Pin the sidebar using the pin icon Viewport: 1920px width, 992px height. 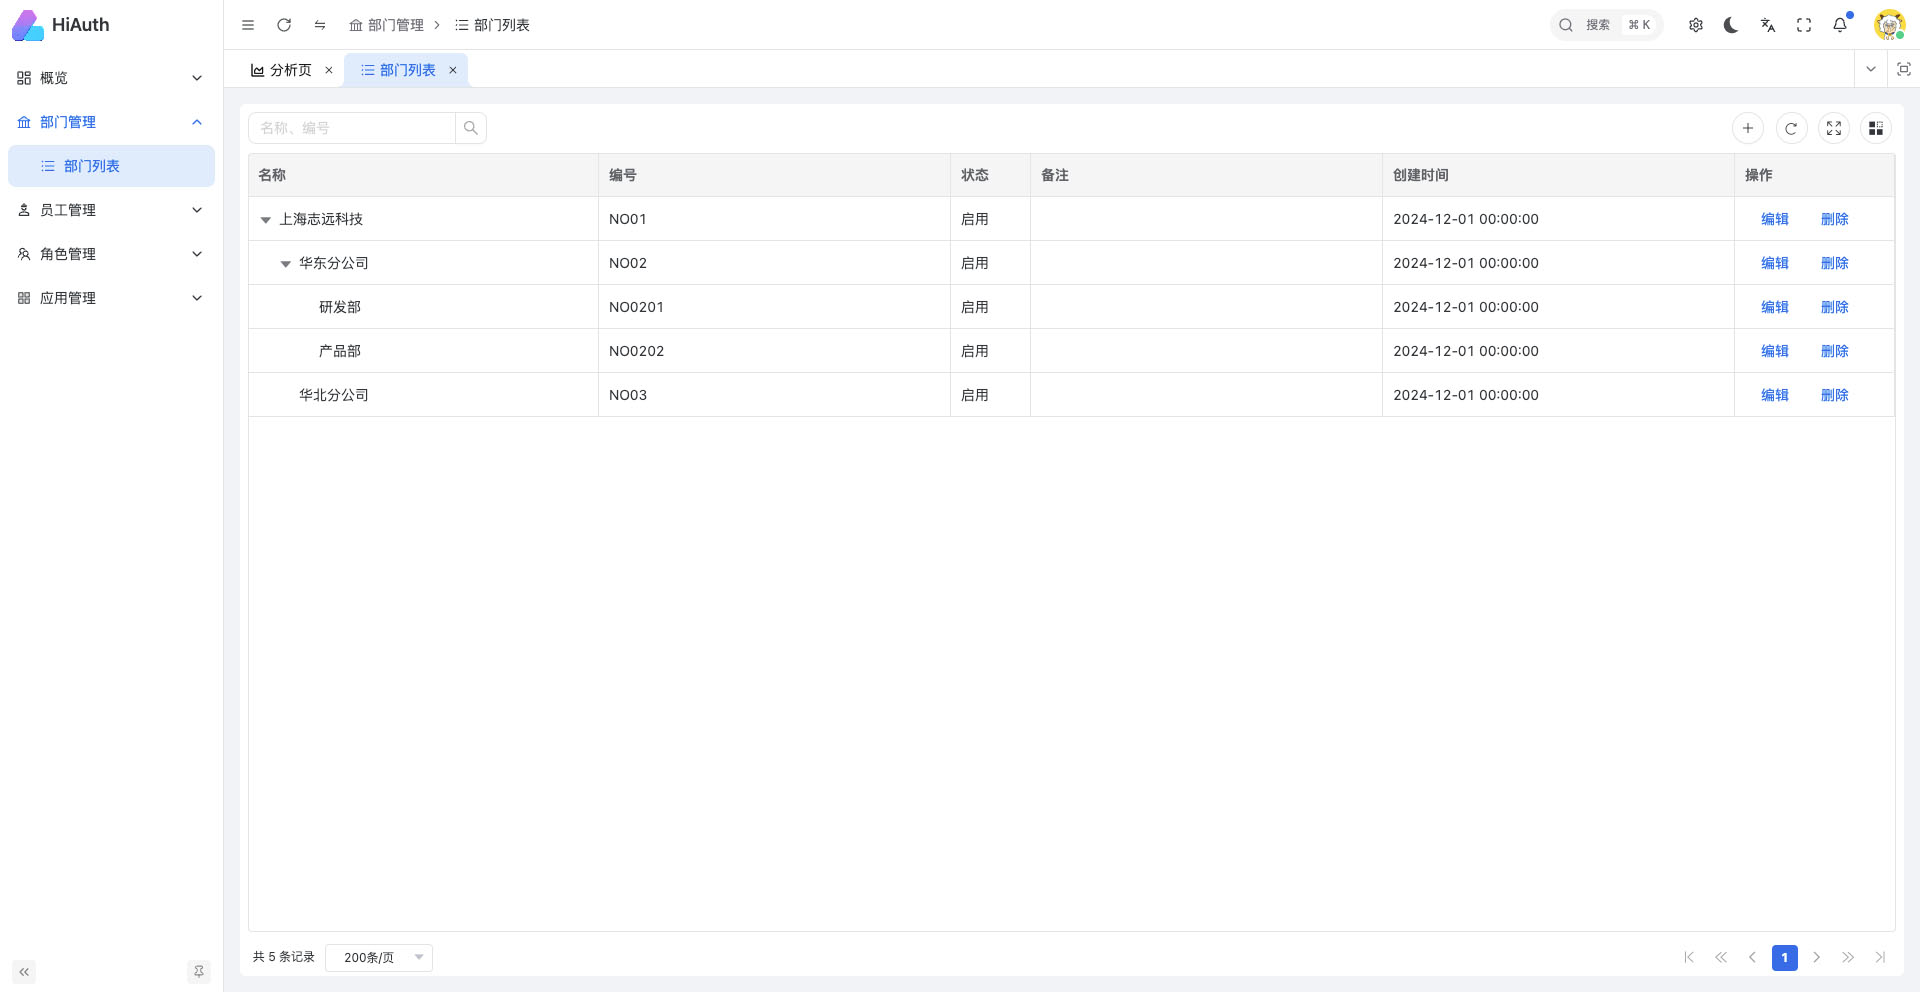(199, 971)
